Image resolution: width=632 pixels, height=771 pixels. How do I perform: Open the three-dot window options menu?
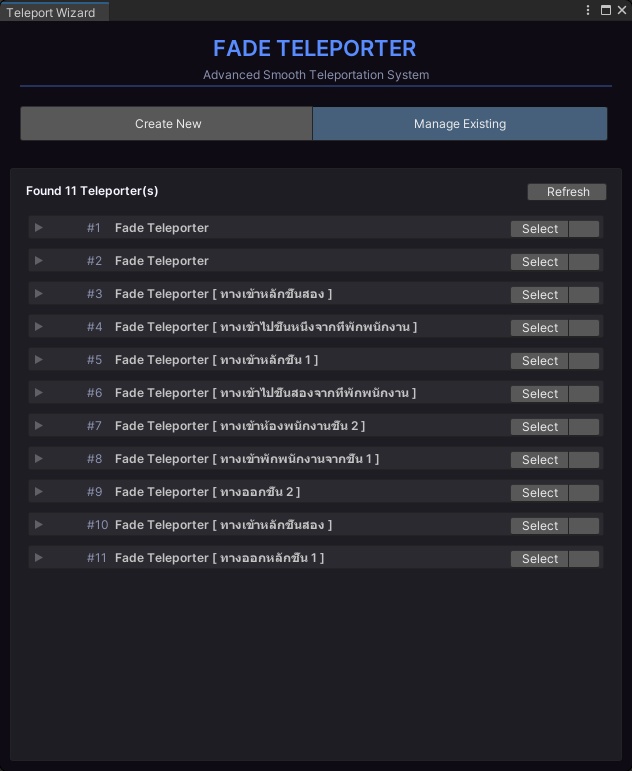588,10
